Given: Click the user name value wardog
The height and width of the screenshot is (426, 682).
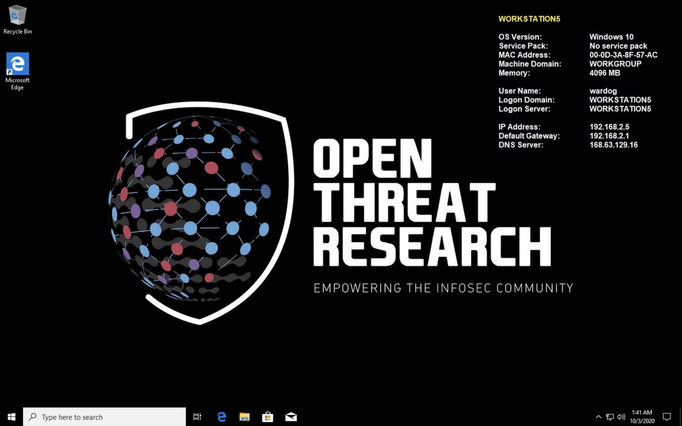Looking at the screenshot, I should coord(603,91).
